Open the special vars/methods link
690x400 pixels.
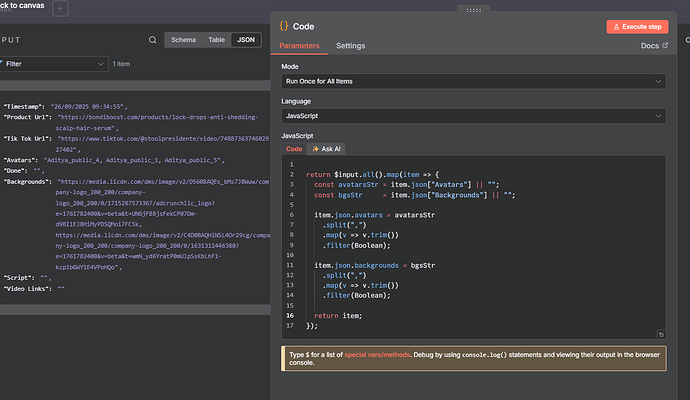[x=377, y=355]
